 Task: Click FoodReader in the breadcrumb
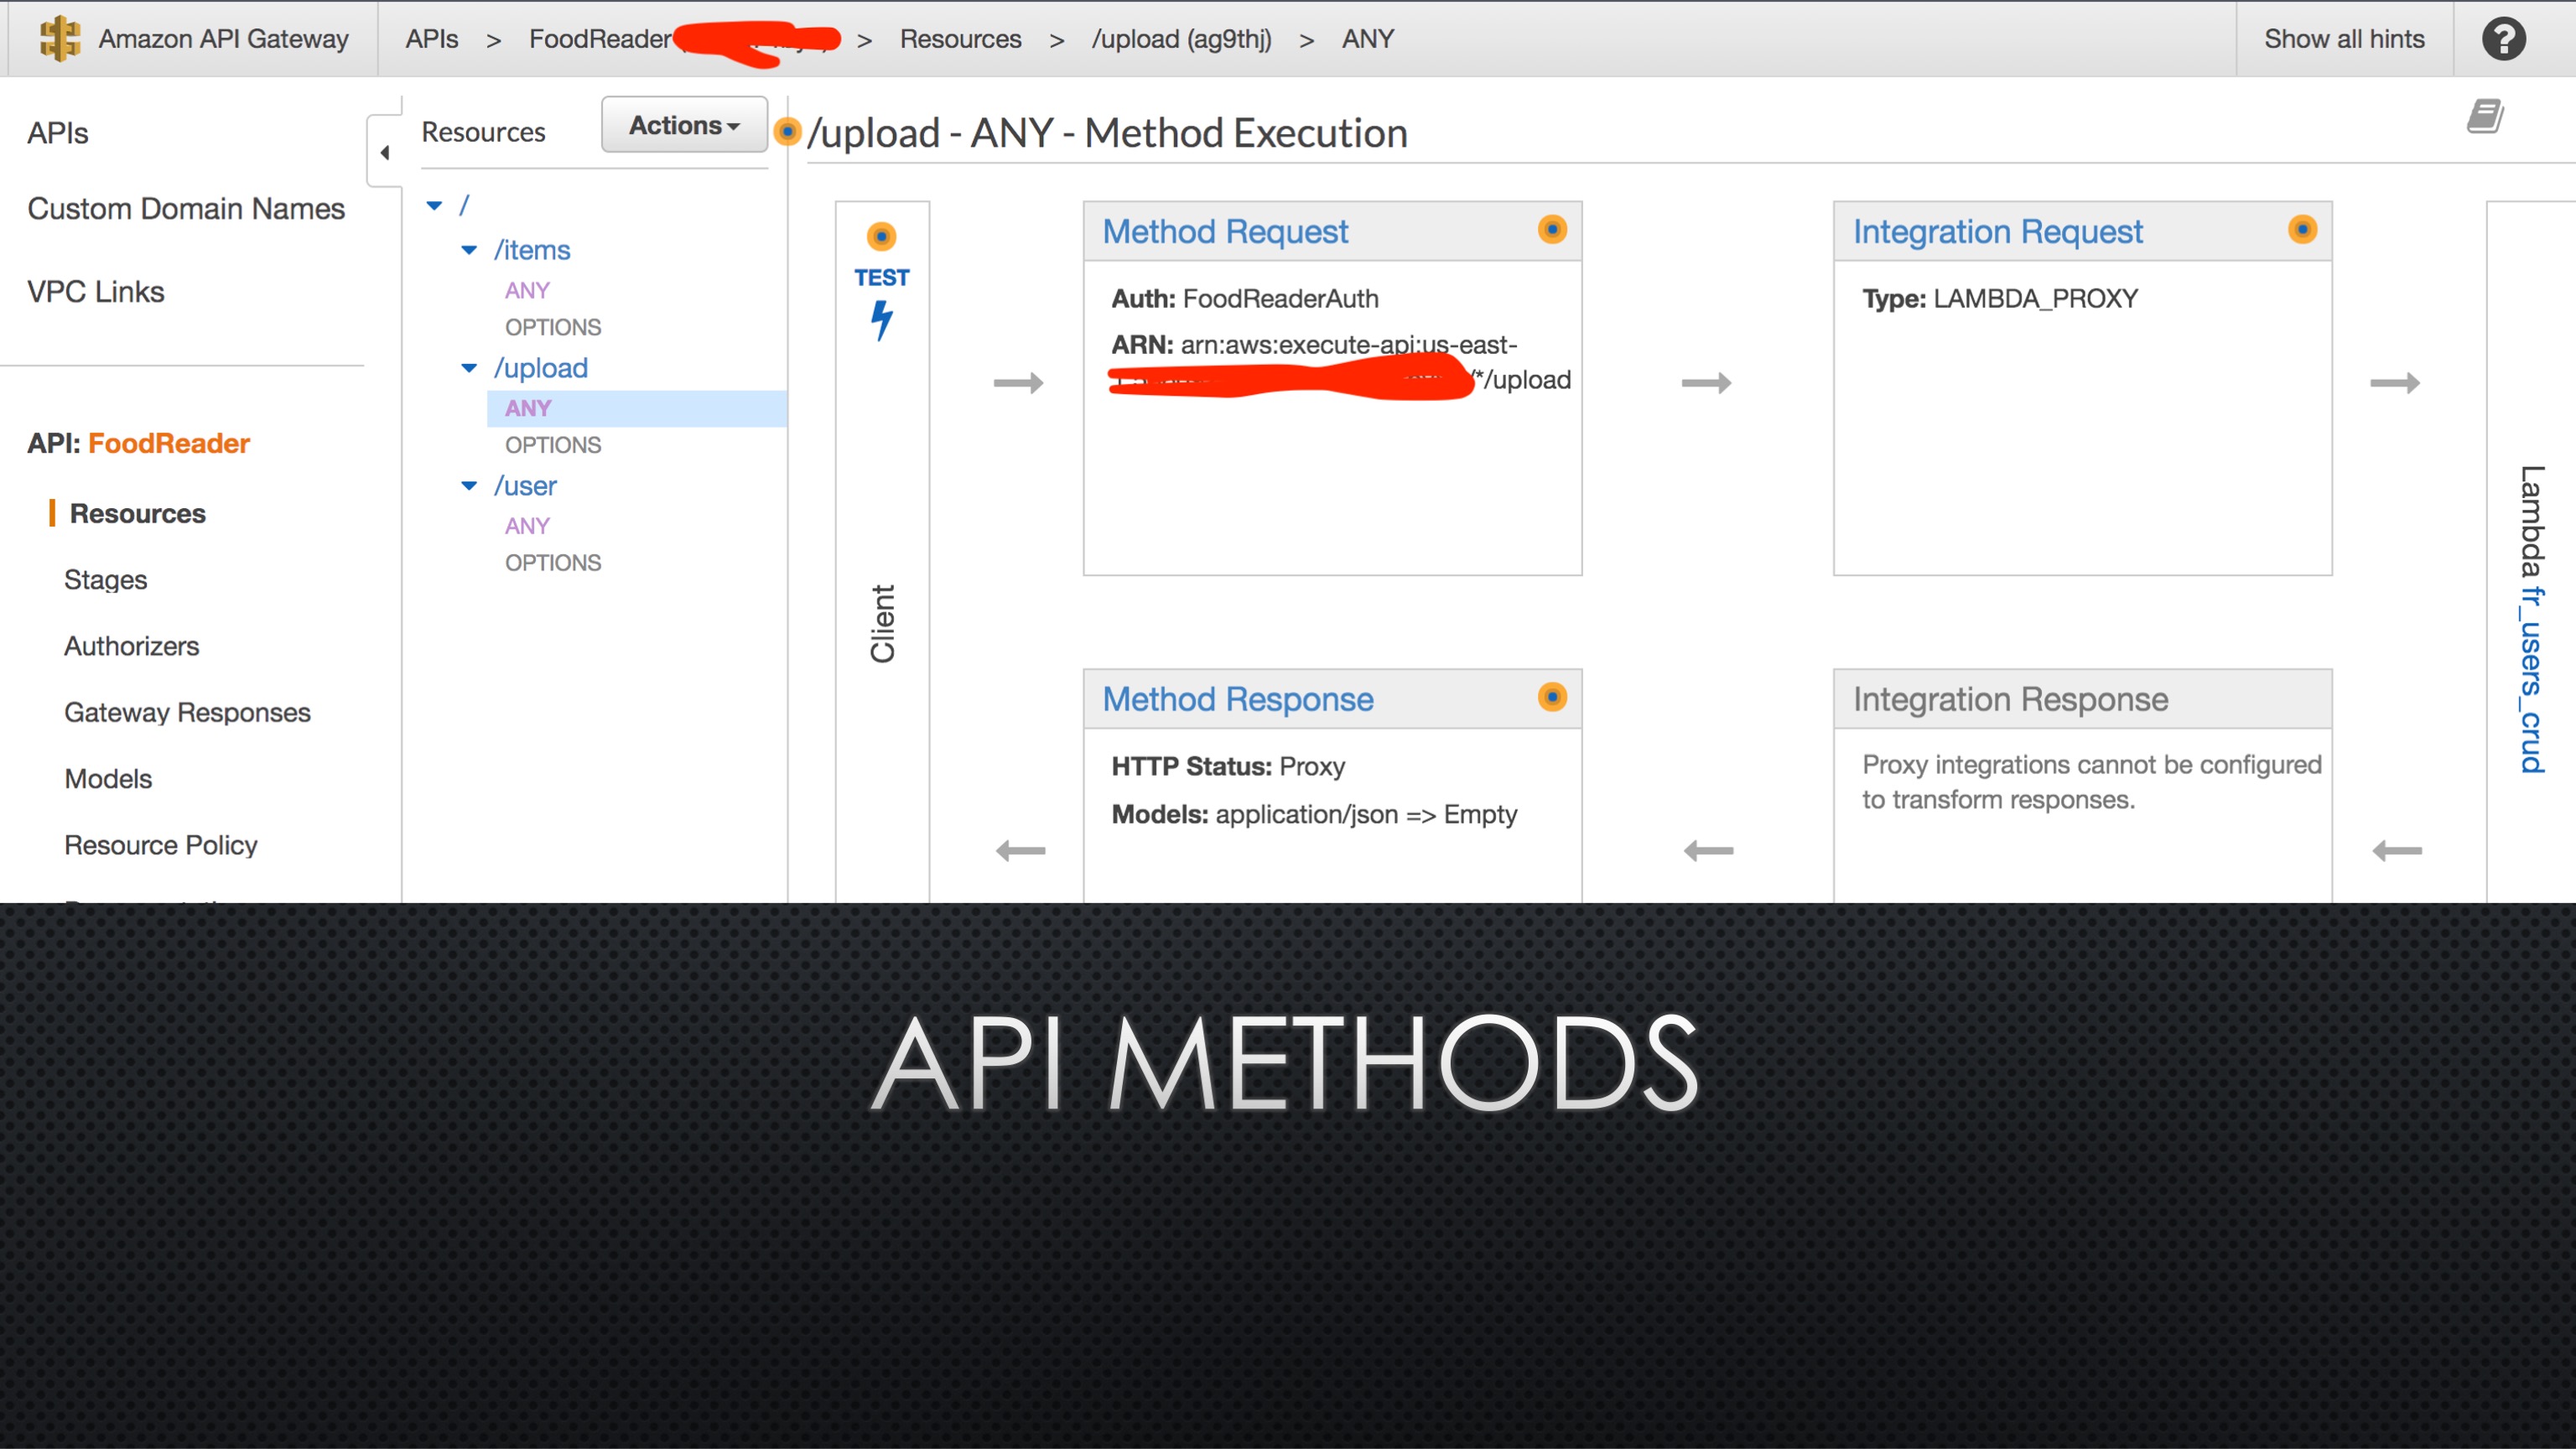pyautogui.click(x=600, y=39)
